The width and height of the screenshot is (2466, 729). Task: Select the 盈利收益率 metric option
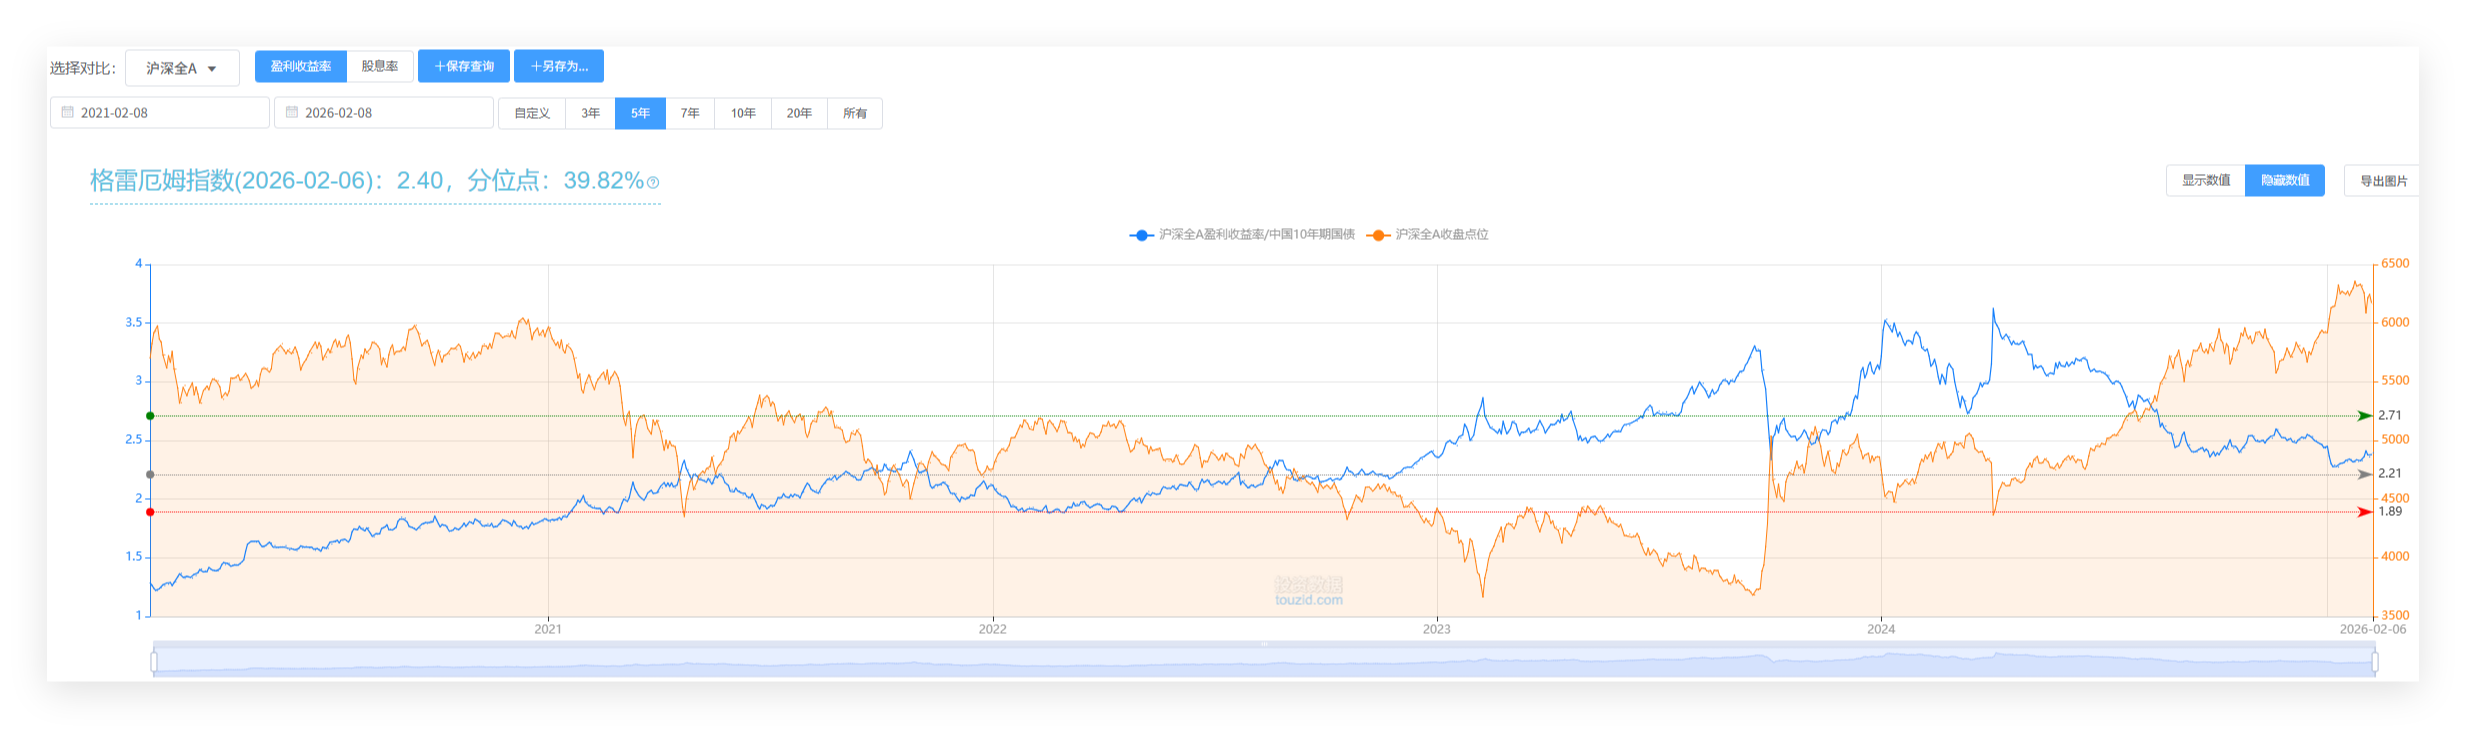301,66
